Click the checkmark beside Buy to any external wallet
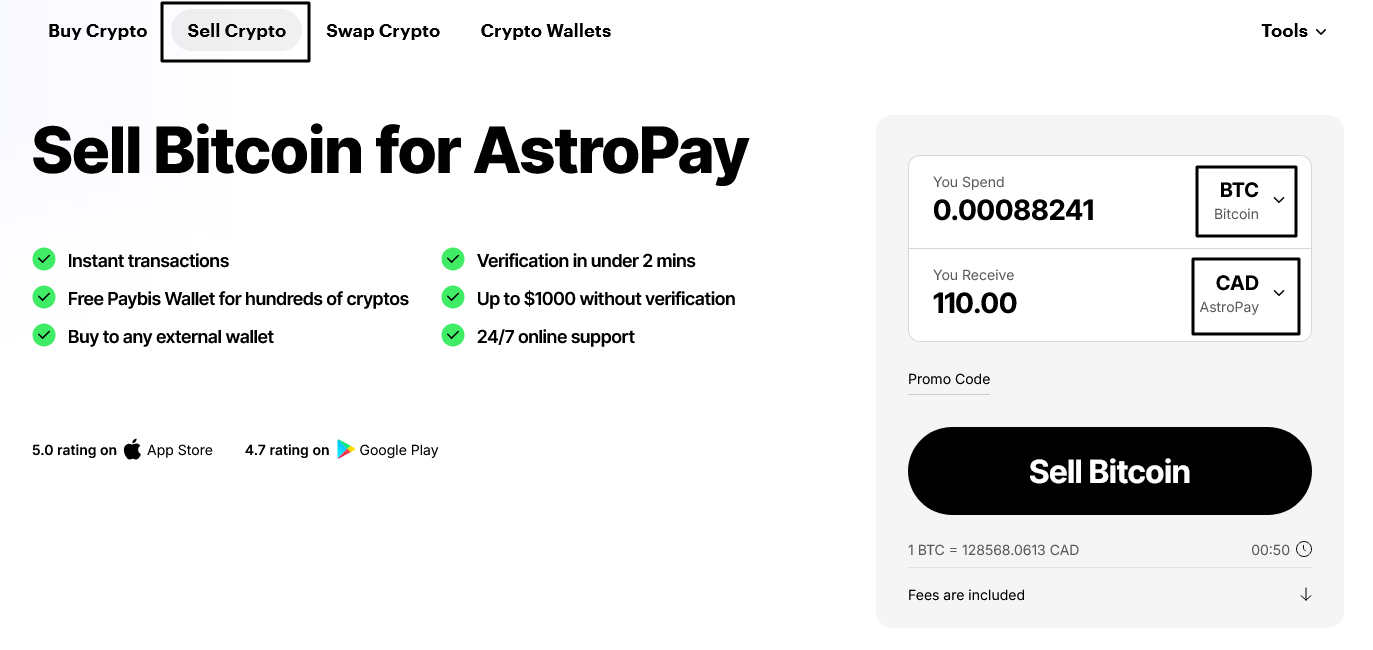The image size is (1373, 650). pyautogui.click(x=44, y=336)
